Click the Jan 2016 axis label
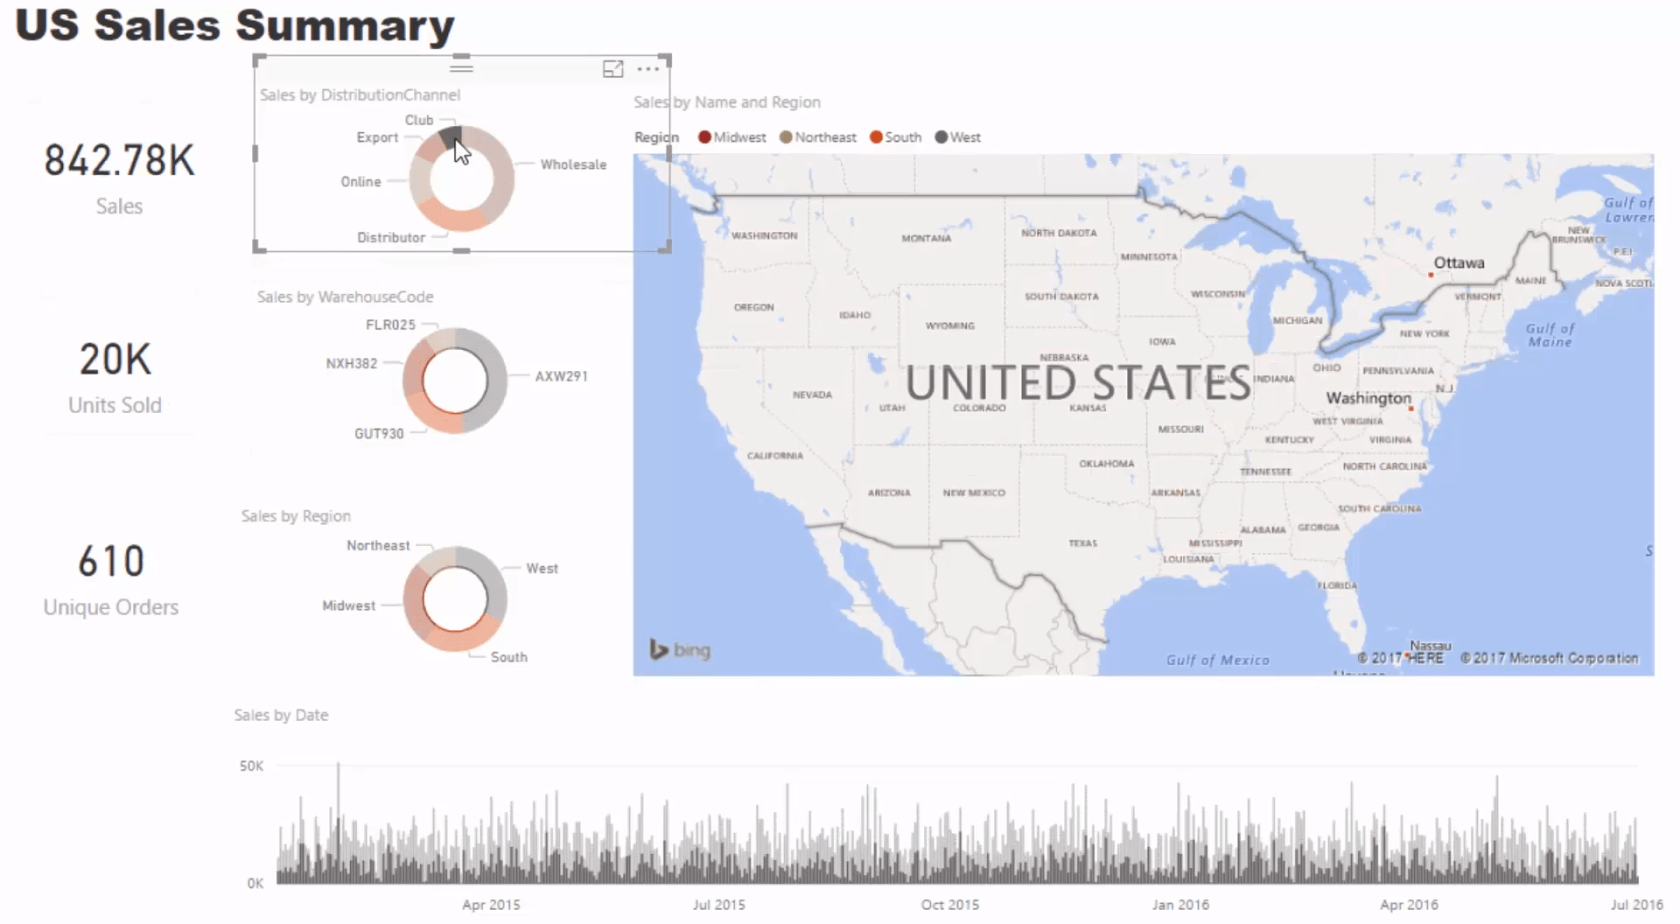This screenshot has width=1680, height=924. [1180, 904]
